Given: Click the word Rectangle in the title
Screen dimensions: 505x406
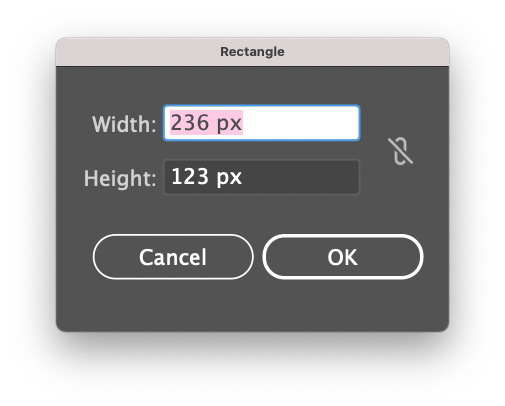Looking at the screenshot, I should (252, 52).
